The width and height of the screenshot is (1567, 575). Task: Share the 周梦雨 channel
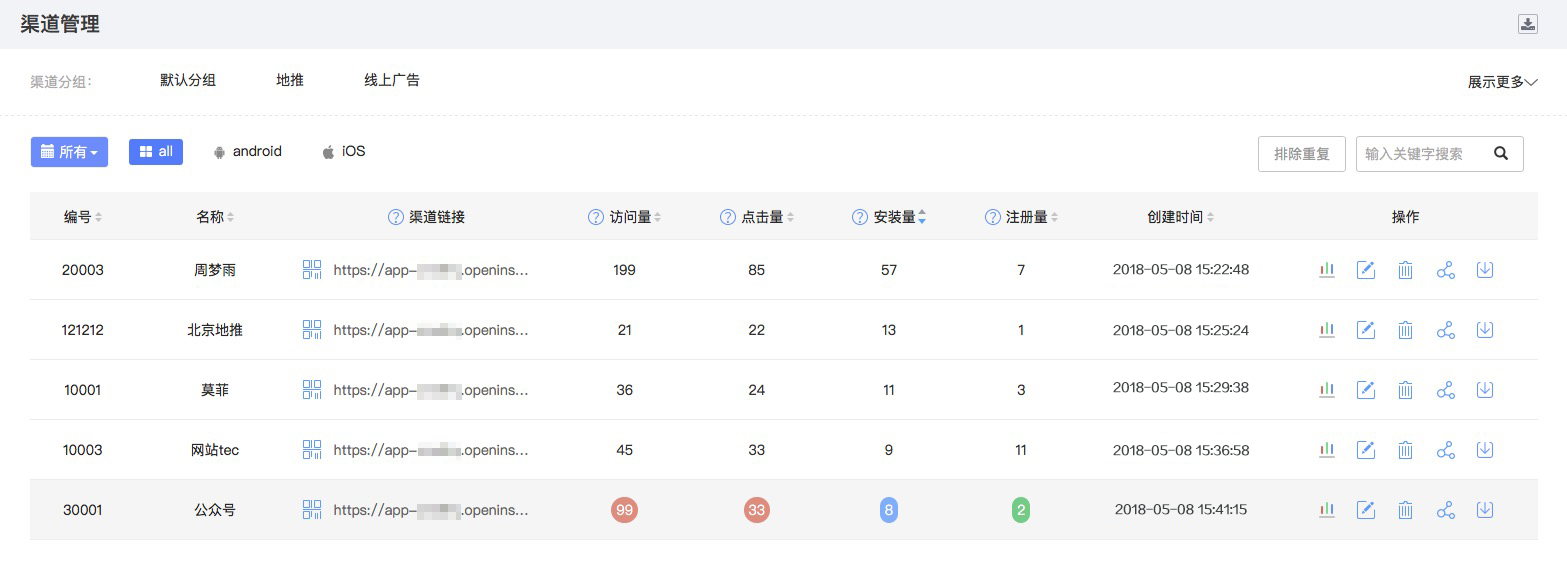coord(1445,270)
